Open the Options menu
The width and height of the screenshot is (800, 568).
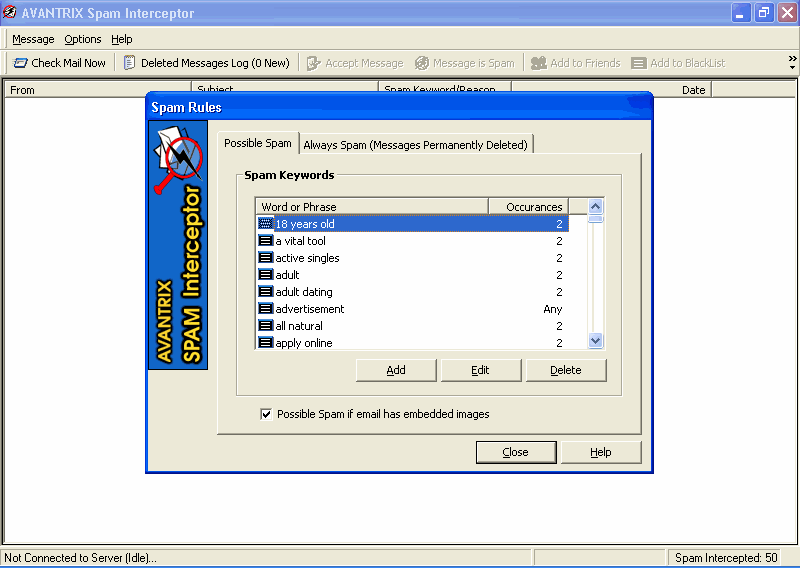(x=83, y=39)
